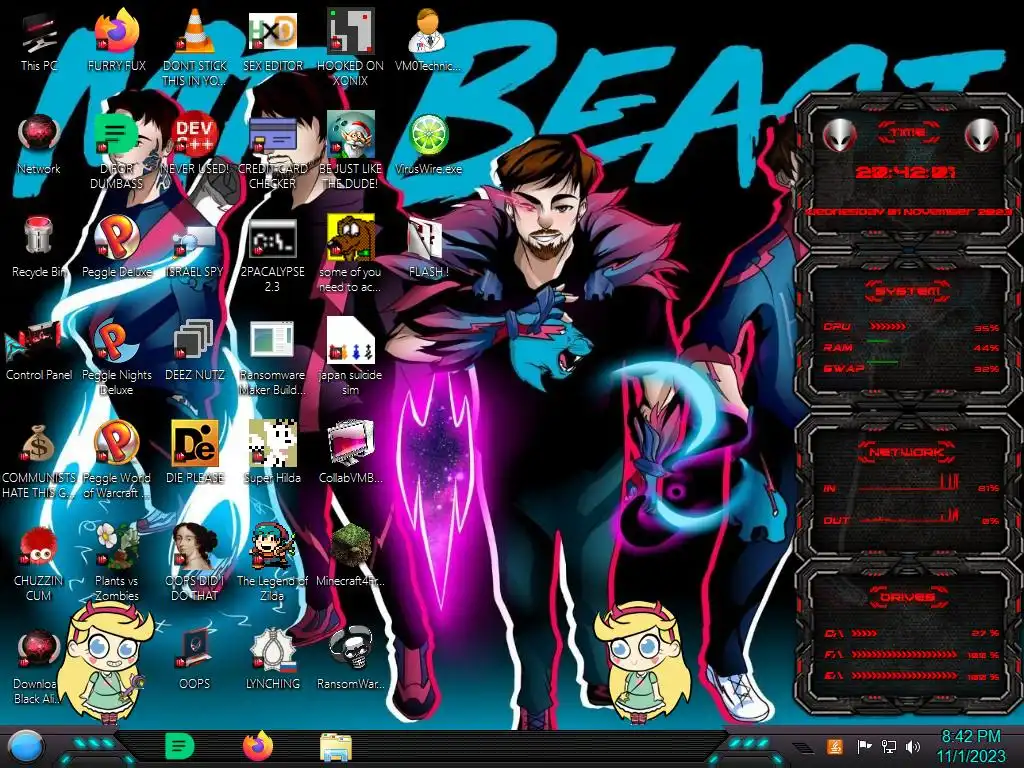Viewport: 1024px width, 768px height.
Task: Select the CREDIT CARD CHECKER icon
Action: pos(272,152)
